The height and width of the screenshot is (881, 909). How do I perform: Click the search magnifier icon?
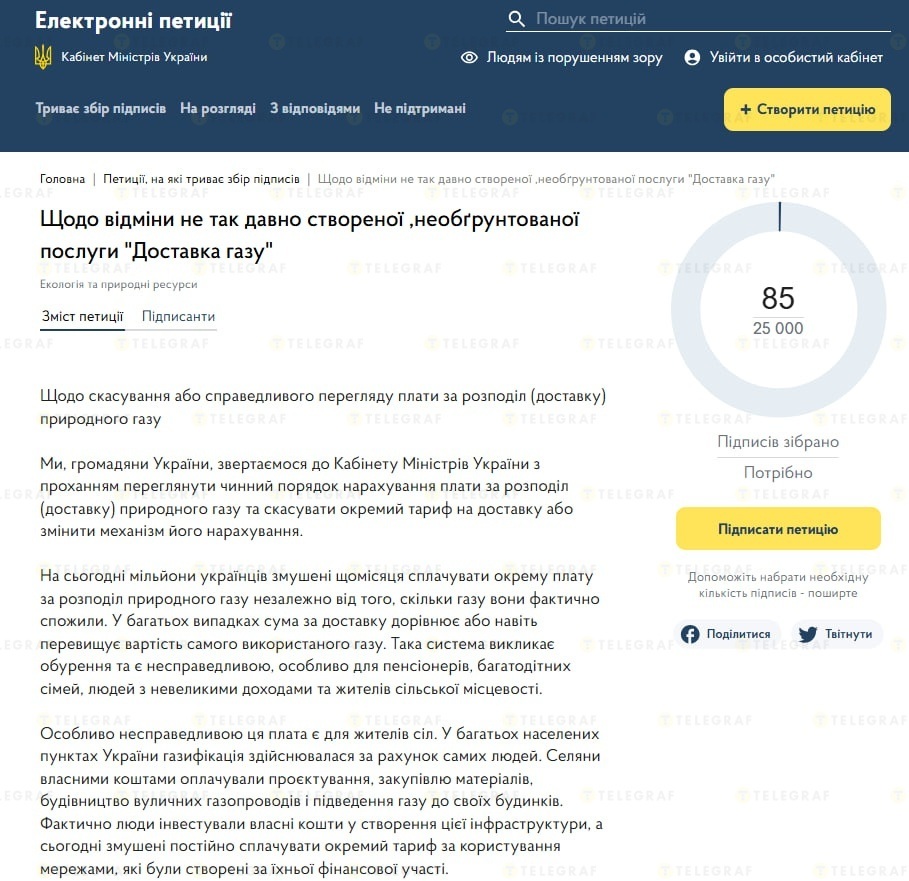point(516,19)
